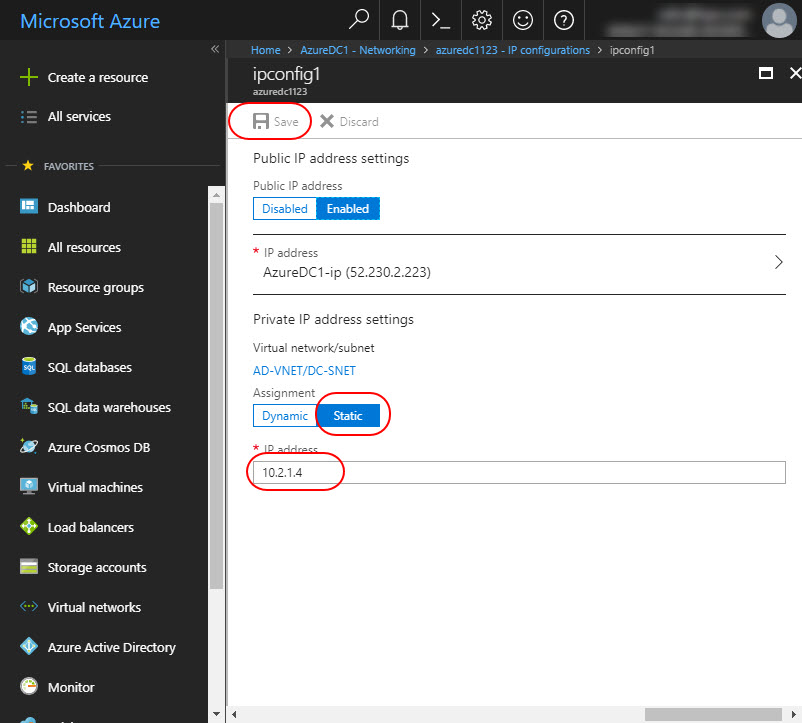This screenshot has width=802, height=723.
Task: Go to AzureDC1 - Networking breadcrumb
Action: click(358, 50)
